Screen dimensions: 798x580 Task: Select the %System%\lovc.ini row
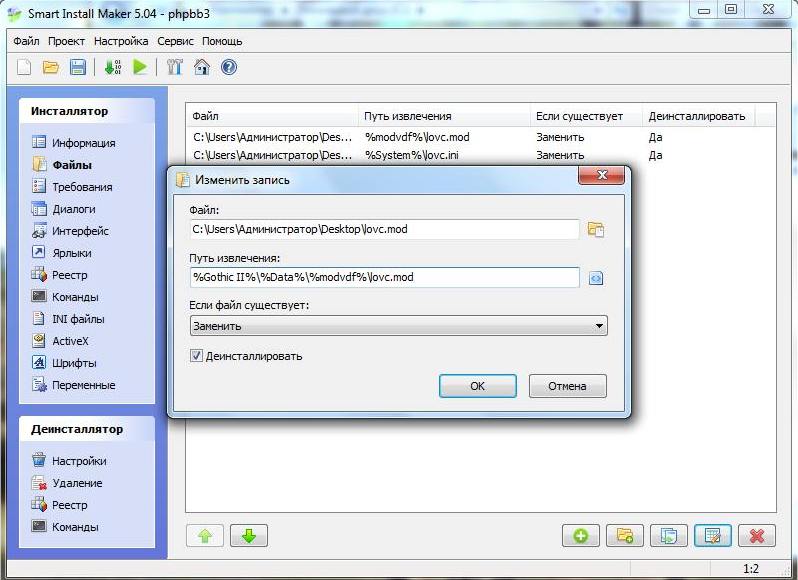[481, 155]
